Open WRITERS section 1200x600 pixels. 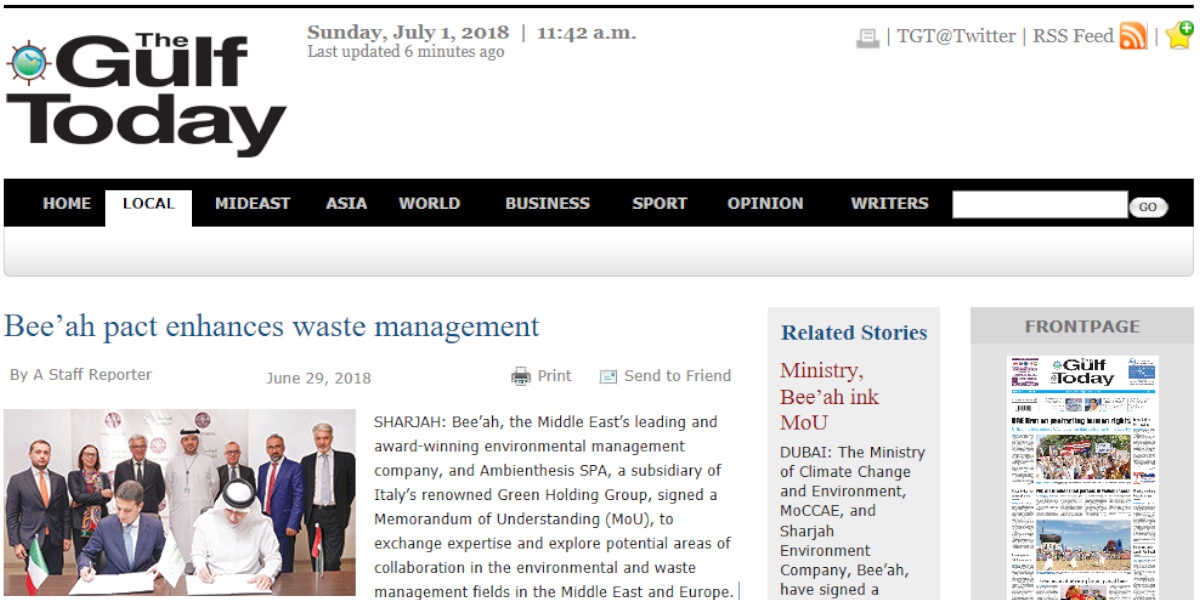pos(889,203)
